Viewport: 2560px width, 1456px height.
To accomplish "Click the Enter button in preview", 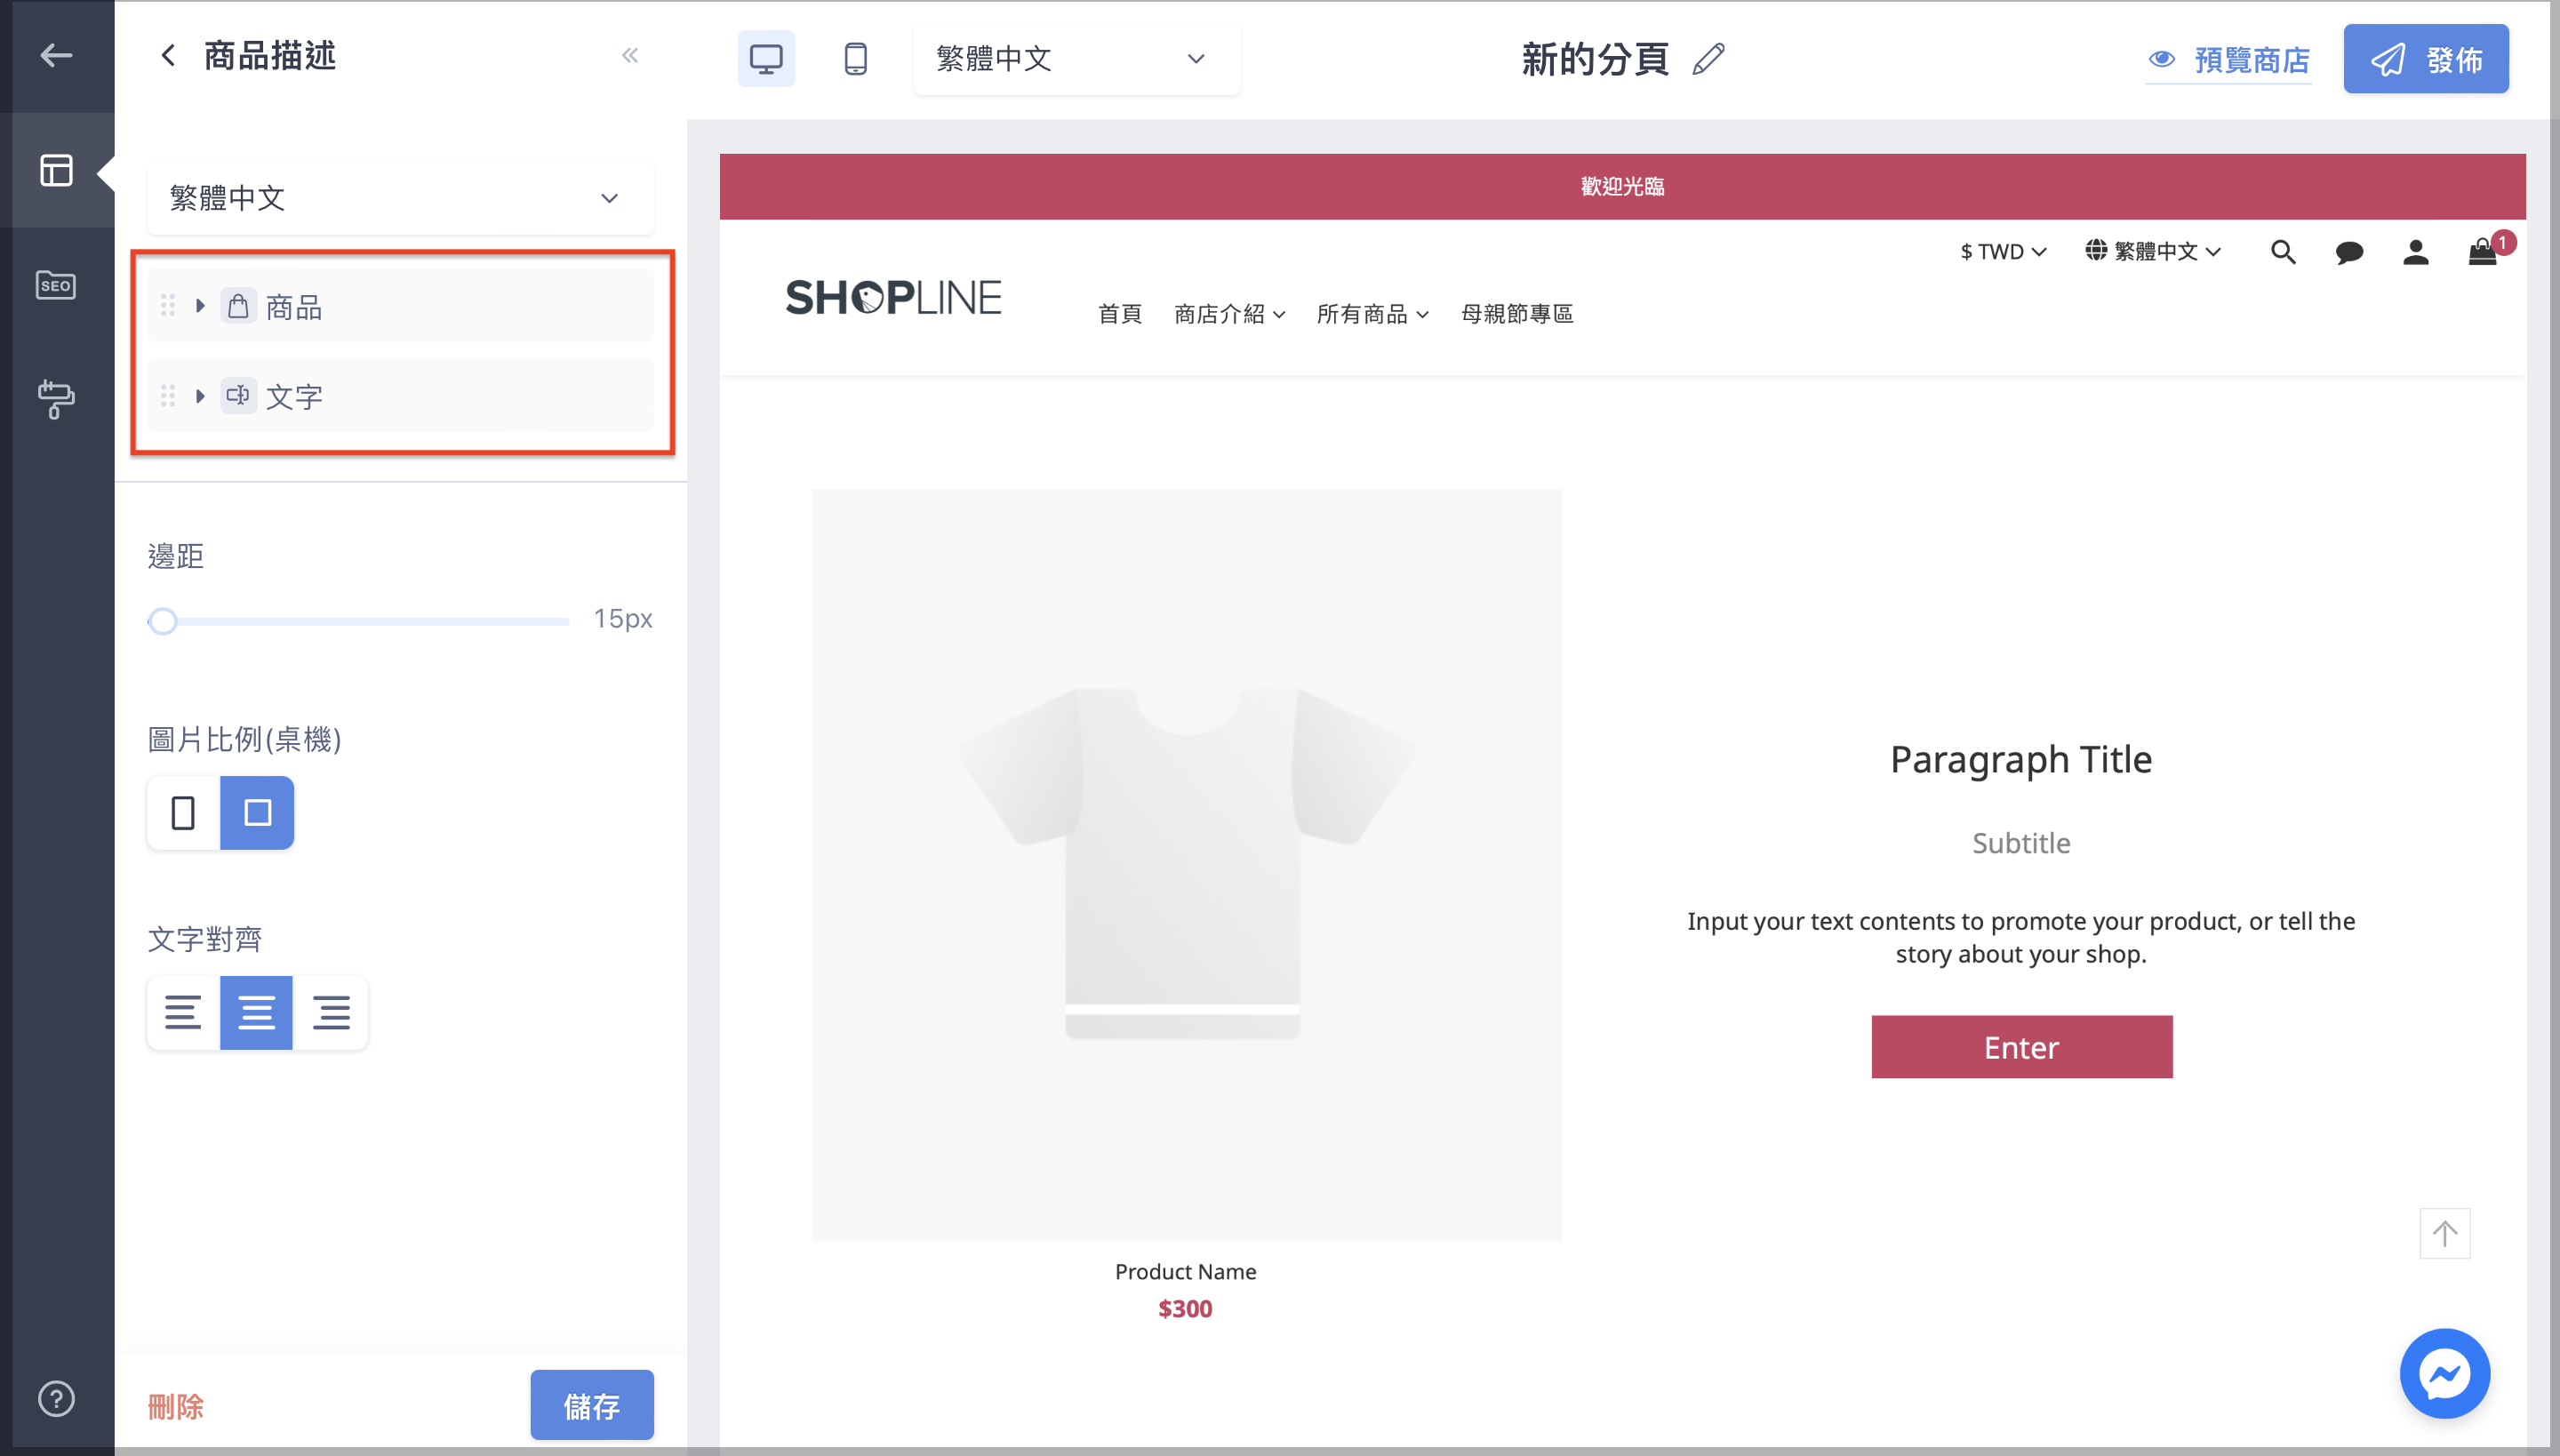I will pos(2021,1047).
